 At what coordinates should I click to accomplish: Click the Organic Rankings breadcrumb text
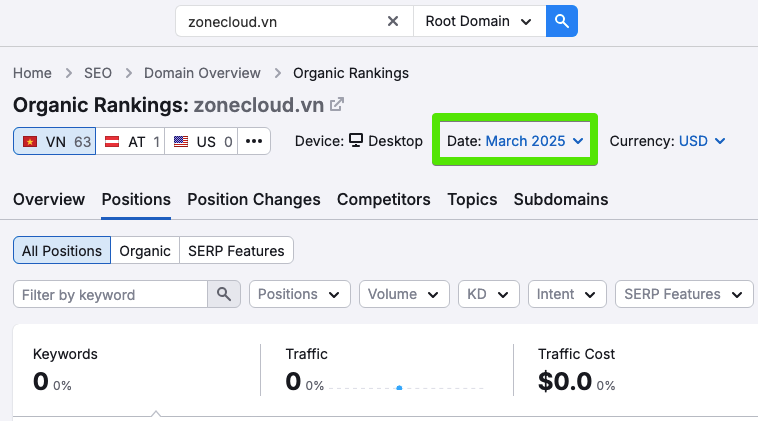click(351, 73)
